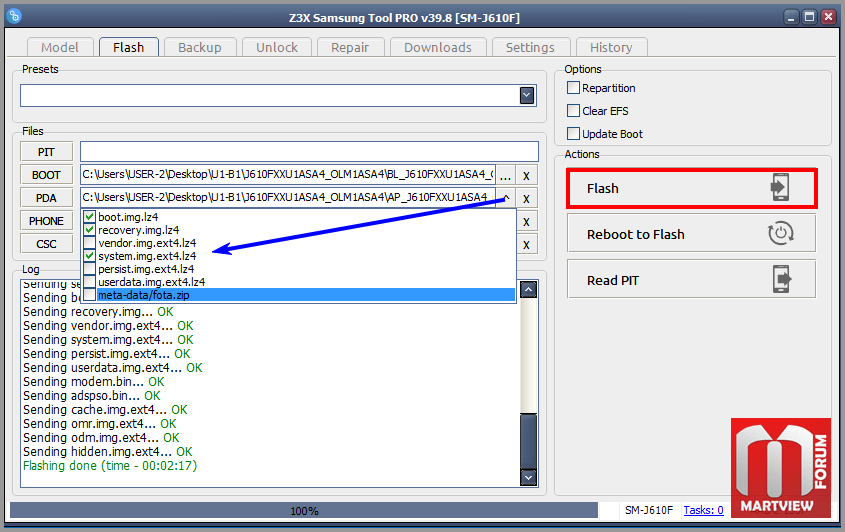Click the PDA file path field
Screen dimensions: 845x532
[288, 197]
